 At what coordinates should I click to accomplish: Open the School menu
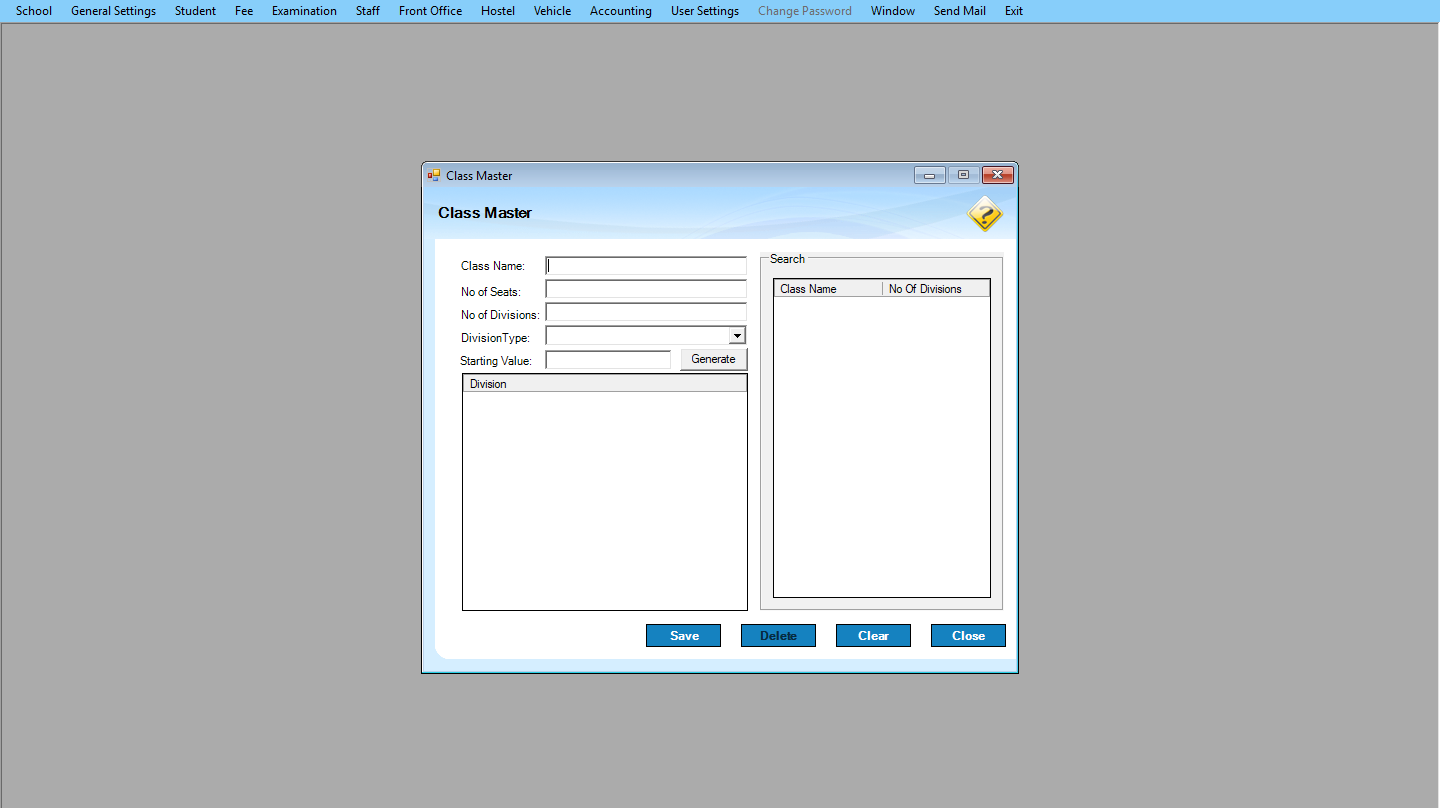34,11
